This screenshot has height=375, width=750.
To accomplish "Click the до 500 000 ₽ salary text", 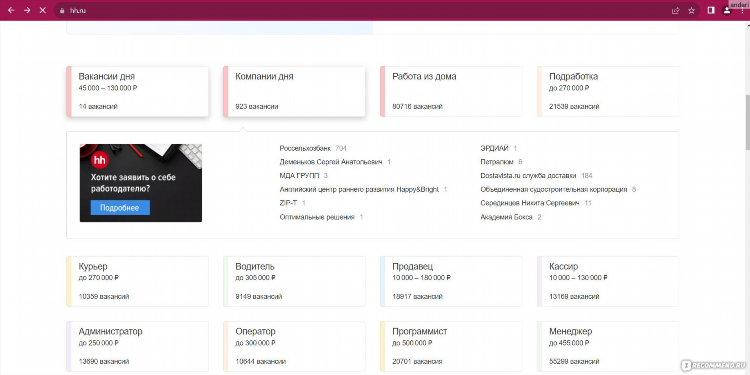I will pos(412,343).
